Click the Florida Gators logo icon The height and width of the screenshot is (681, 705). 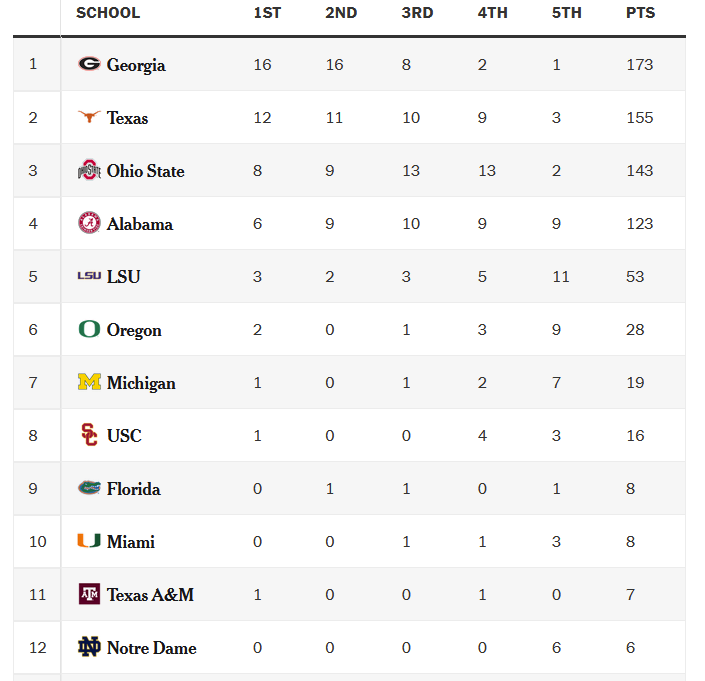pyautogui.click(x=89, y=488)
